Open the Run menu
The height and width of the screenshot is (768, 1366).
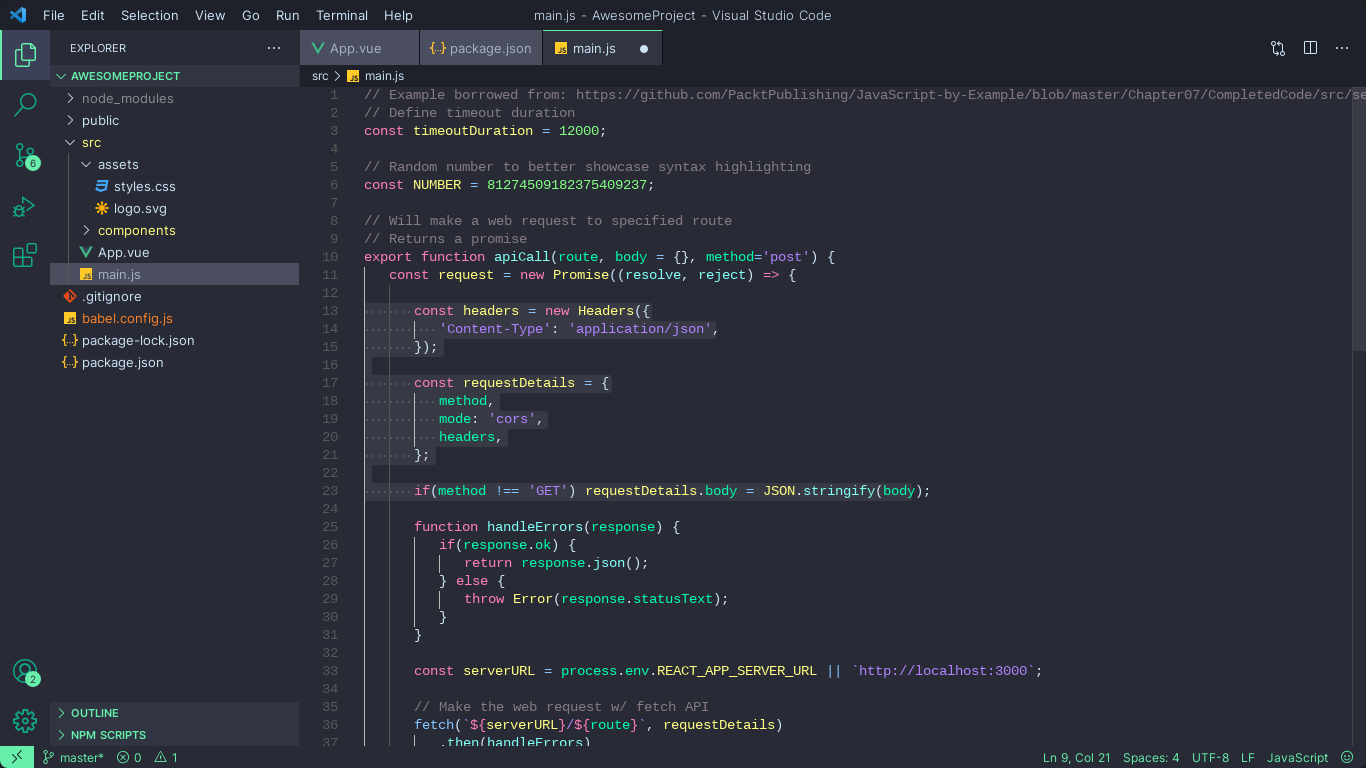tap(288, 15)
